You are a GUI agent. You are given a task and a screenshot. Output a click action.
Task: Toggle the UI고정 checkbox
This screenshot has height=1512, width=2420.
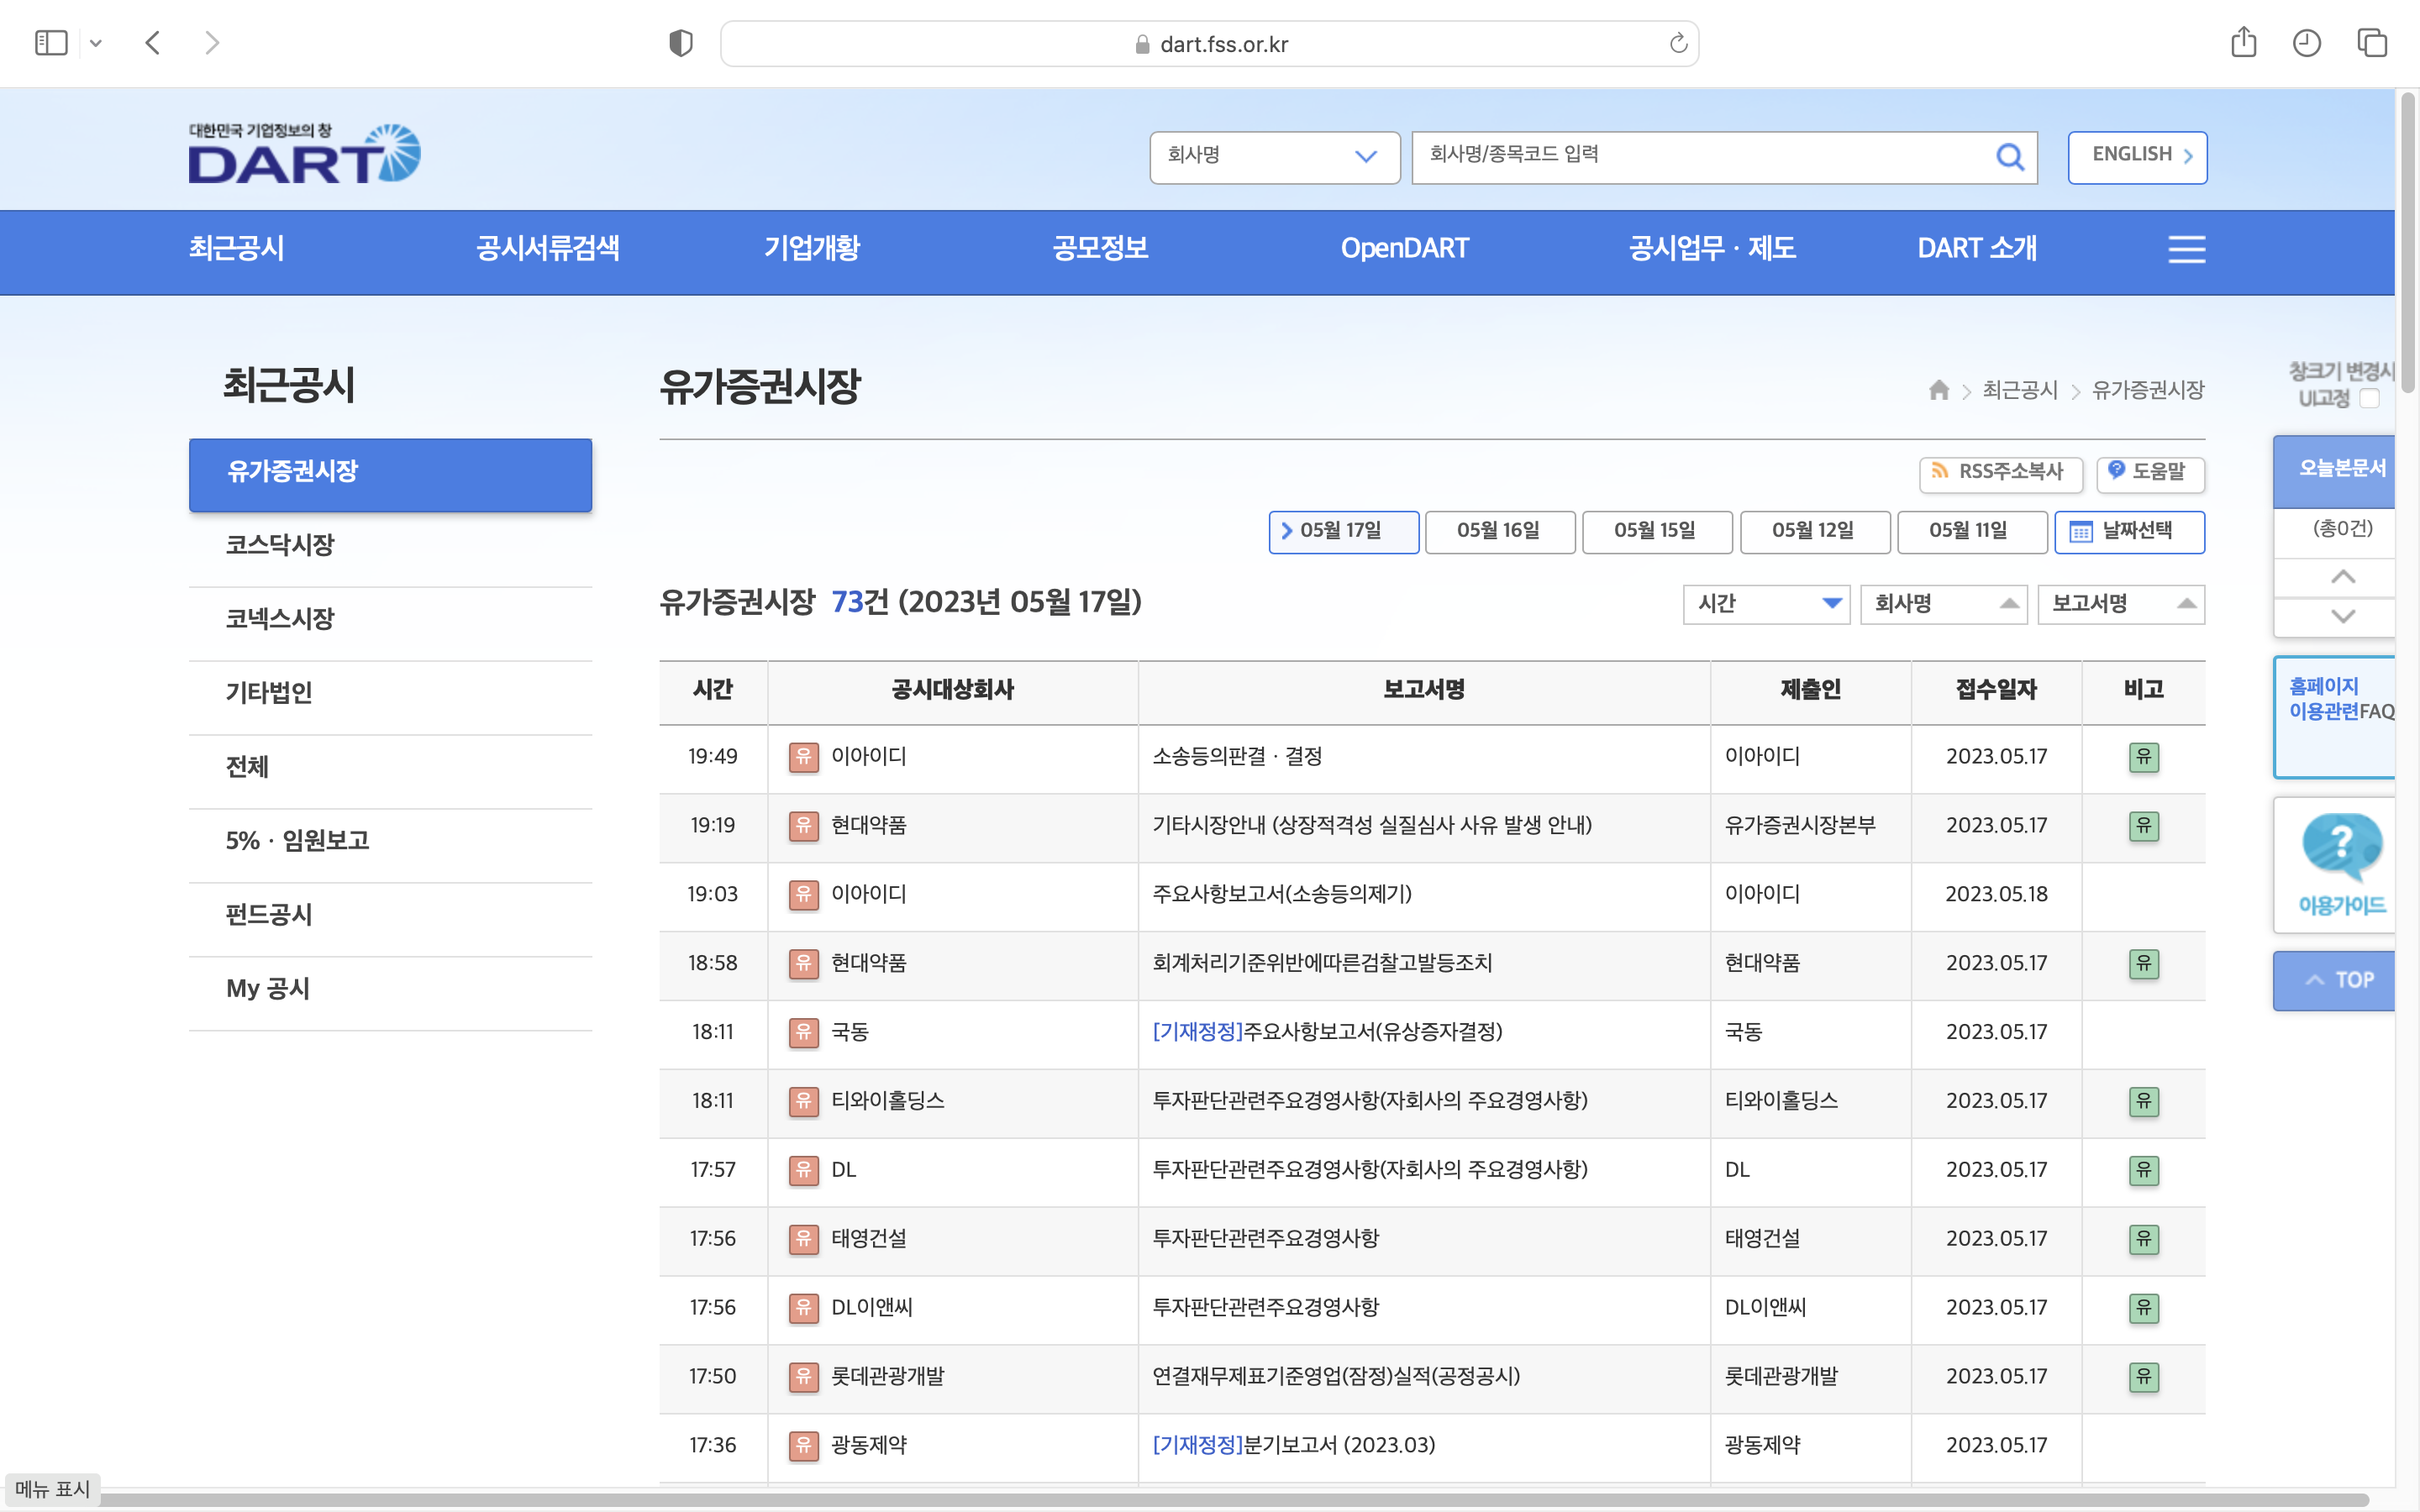2369,398
